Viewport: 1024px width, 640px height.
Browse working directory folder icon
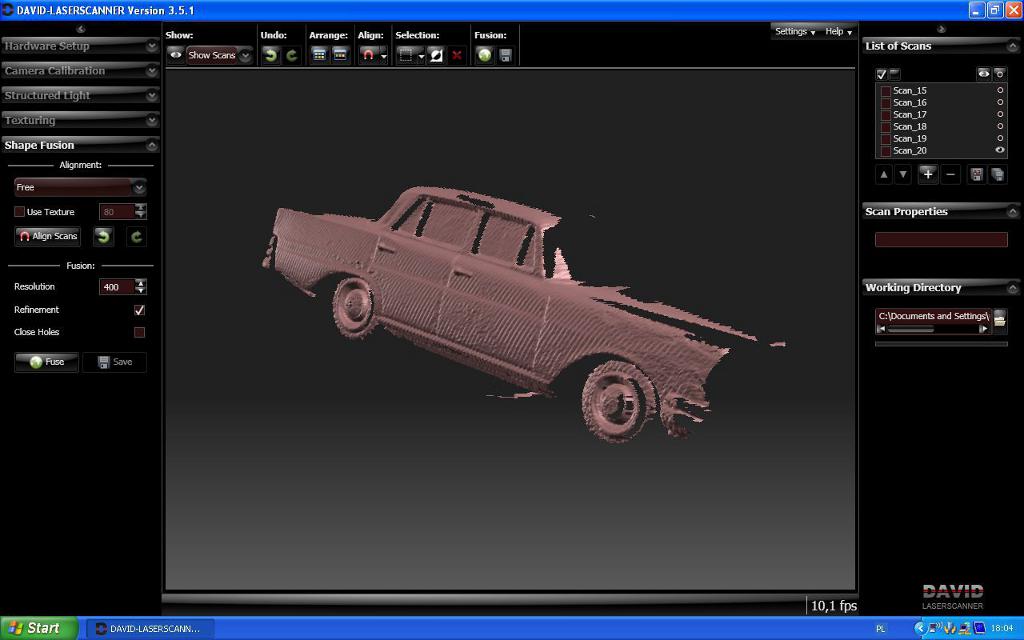coord(1000,319)
